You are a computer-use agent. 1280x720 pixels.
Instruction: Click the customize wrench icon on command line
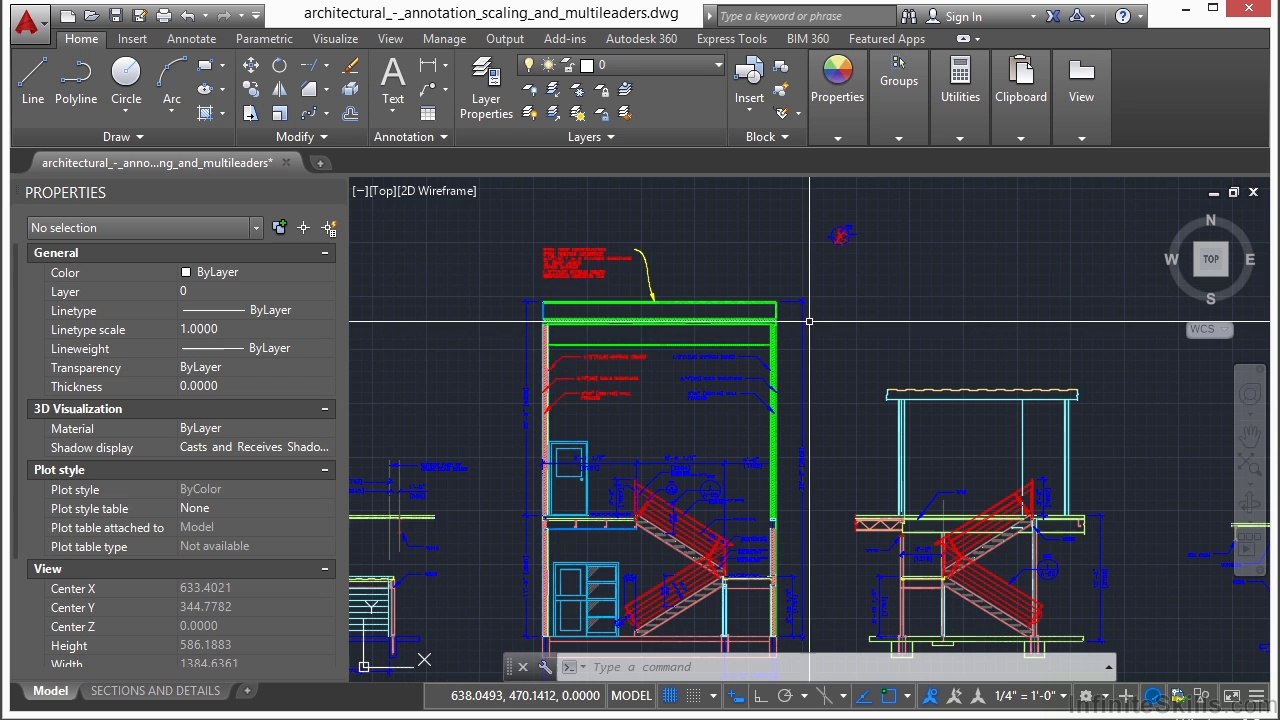545,667
